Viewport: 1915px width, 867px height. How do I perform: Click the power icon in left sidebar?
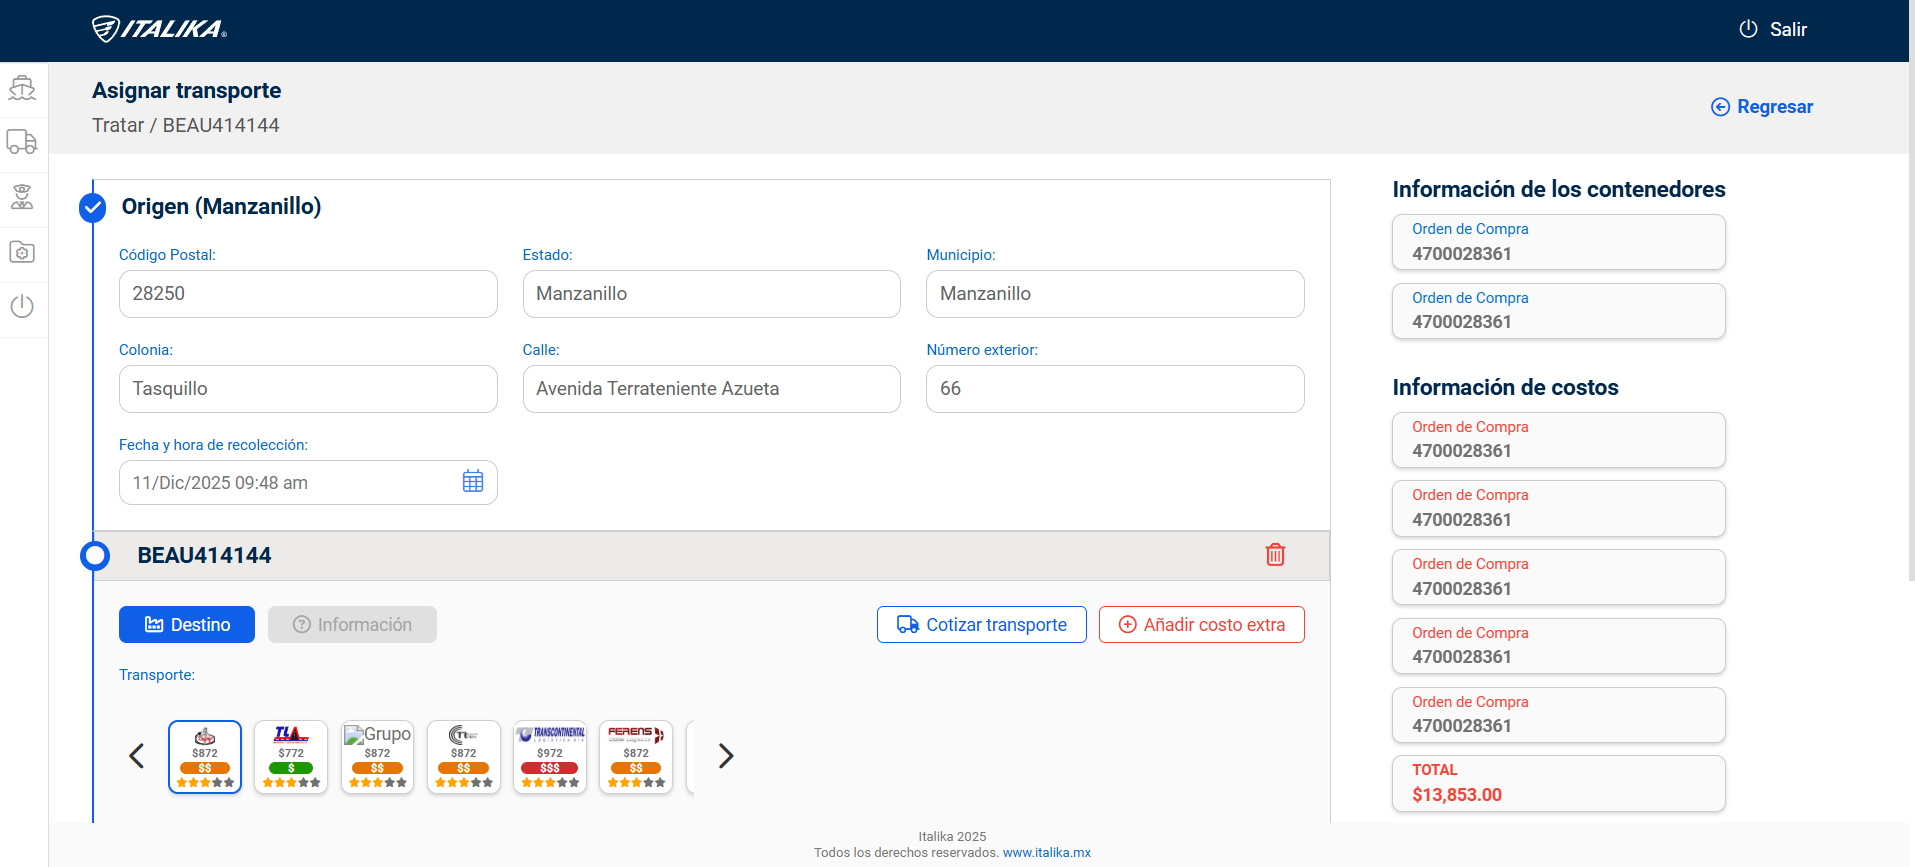pos(22,306)
